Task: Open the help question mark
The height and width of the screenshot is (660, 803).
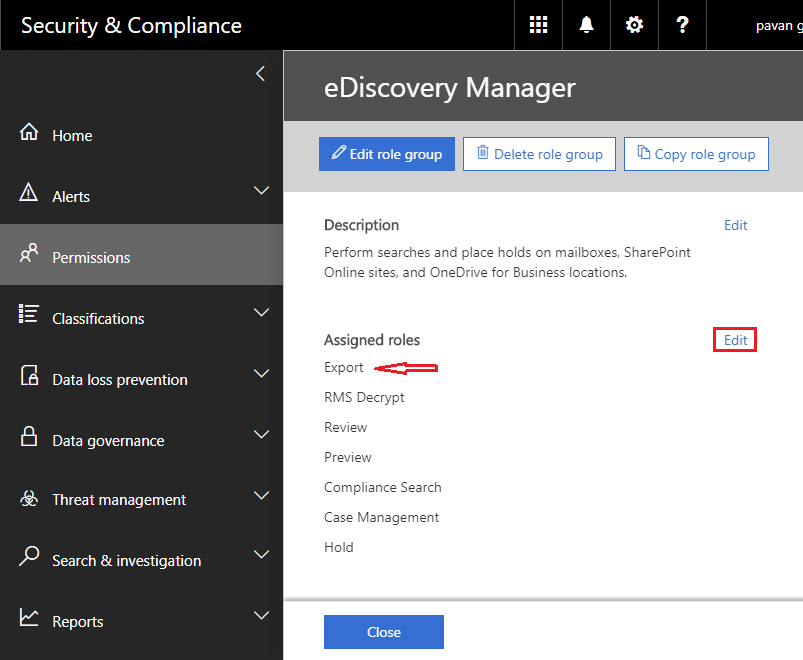Action: (x=682, y=25)
